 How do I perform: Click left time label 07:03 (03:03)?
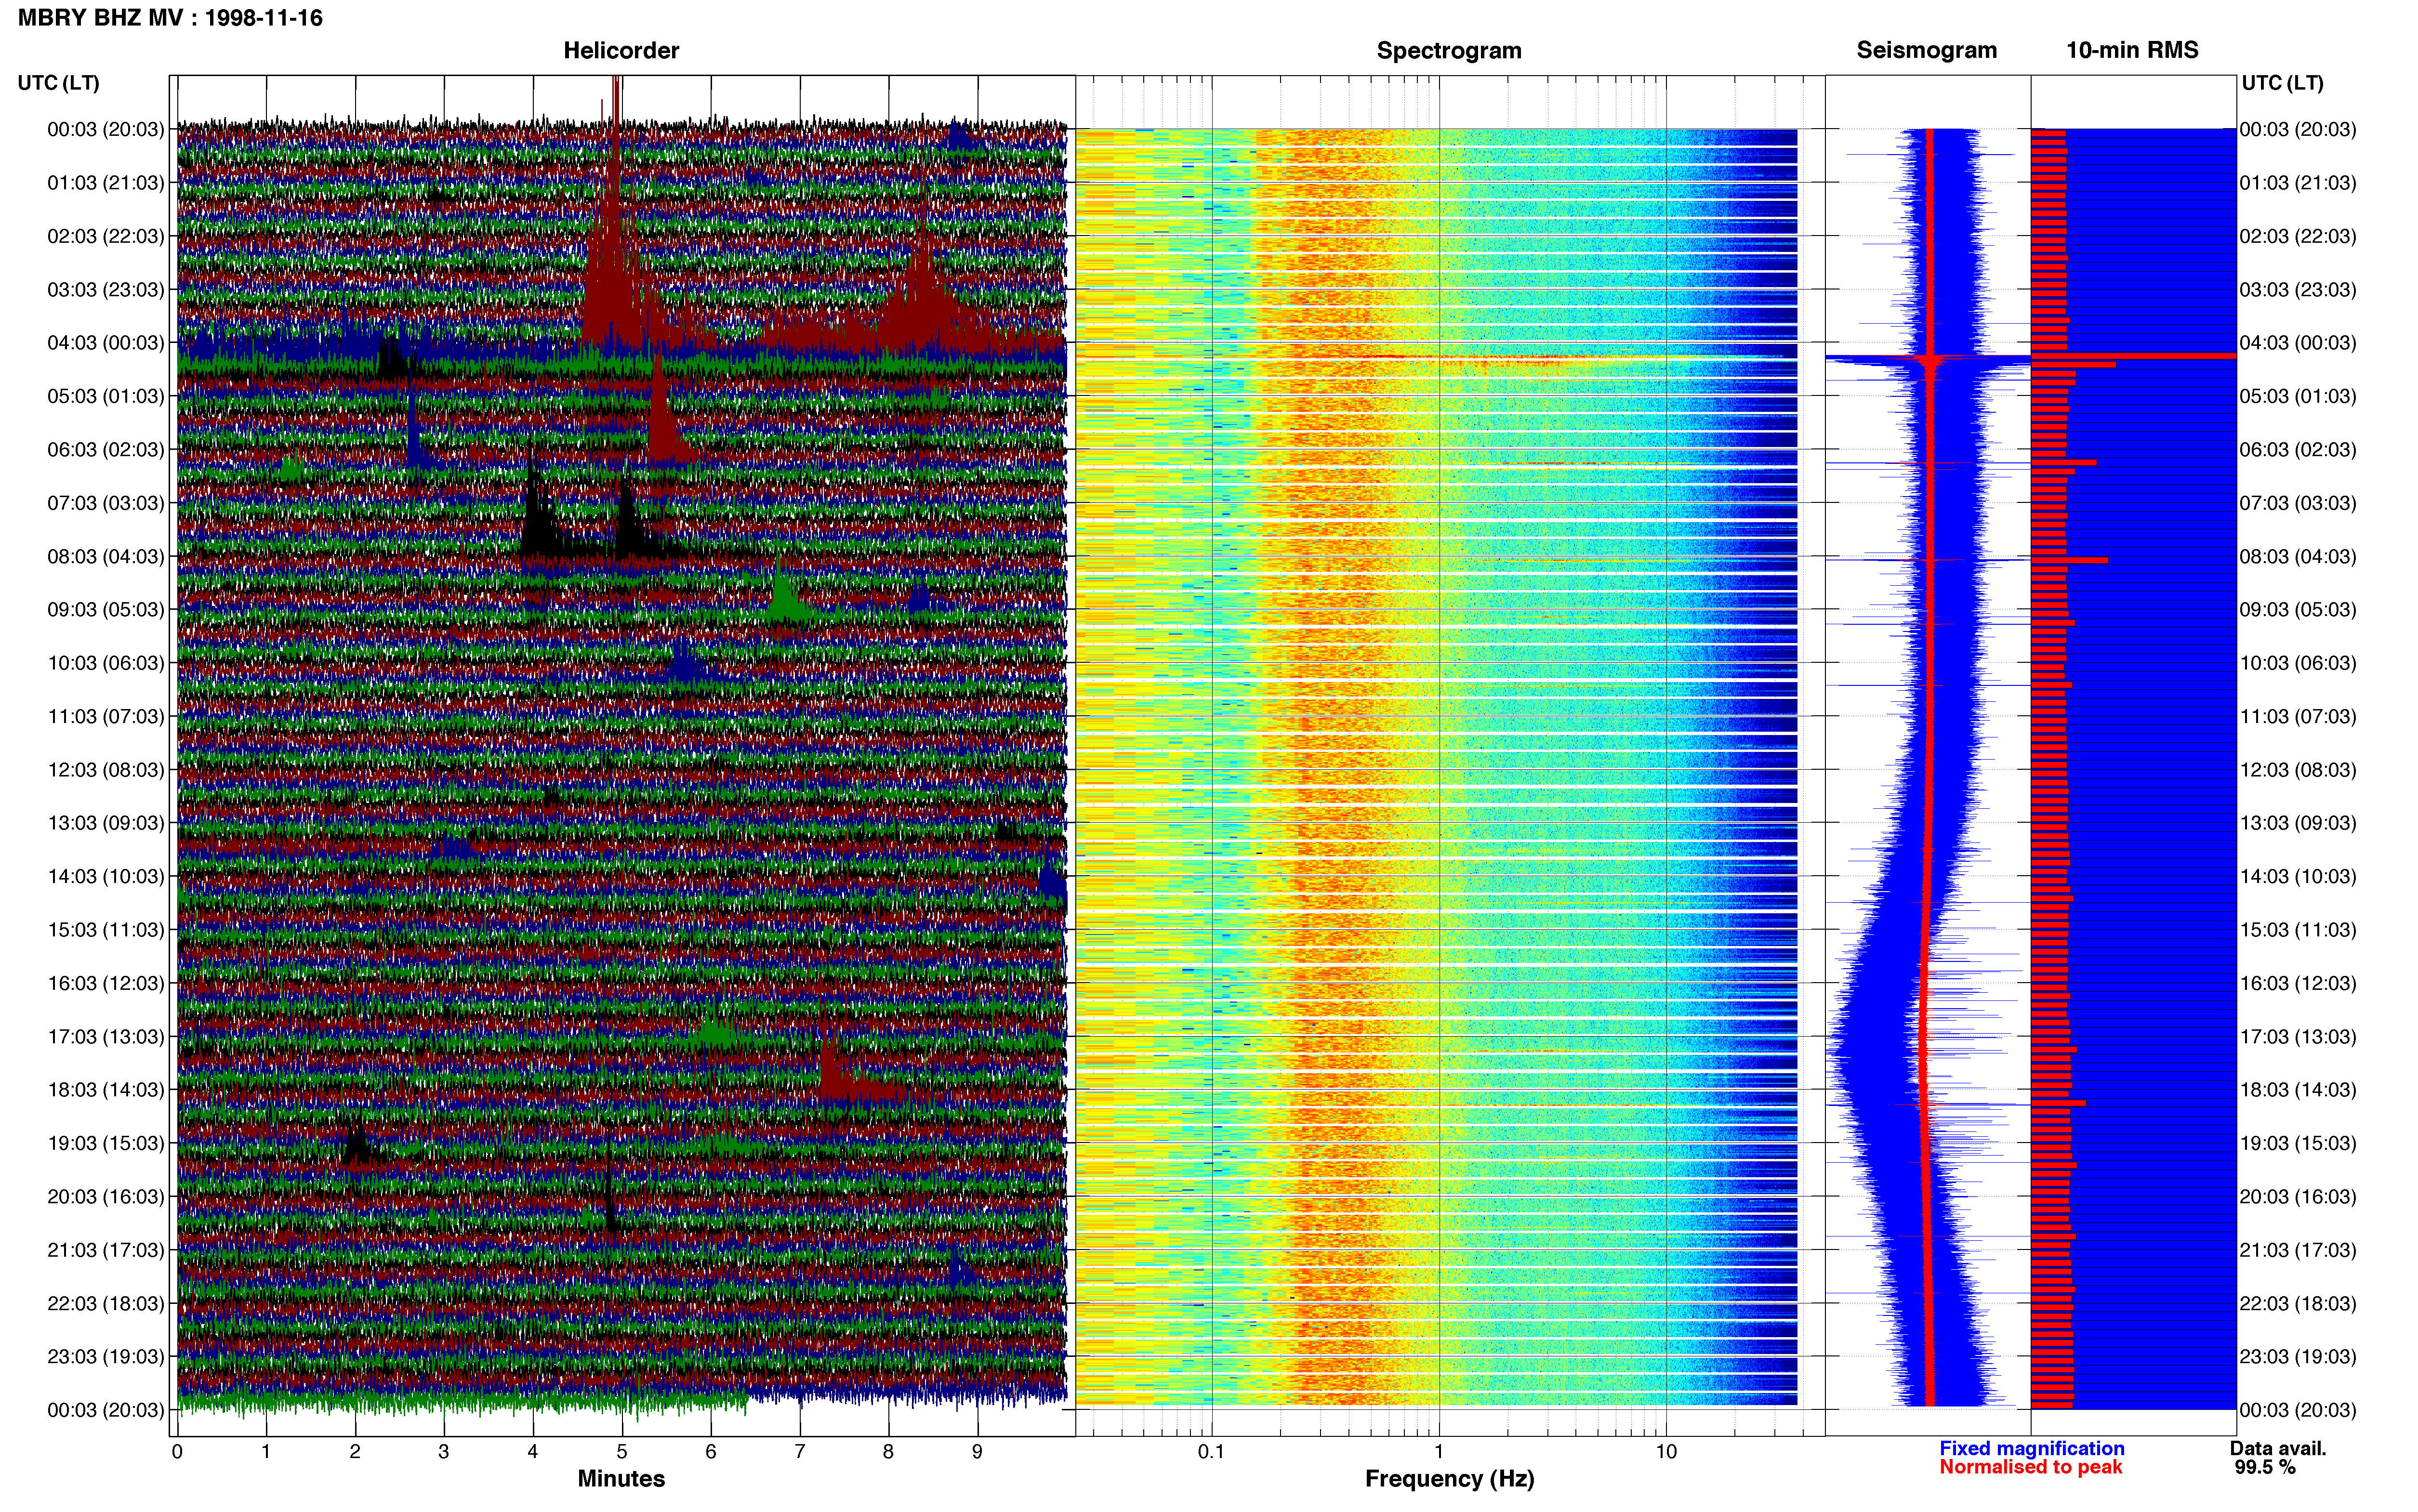[x=106, y=503]
